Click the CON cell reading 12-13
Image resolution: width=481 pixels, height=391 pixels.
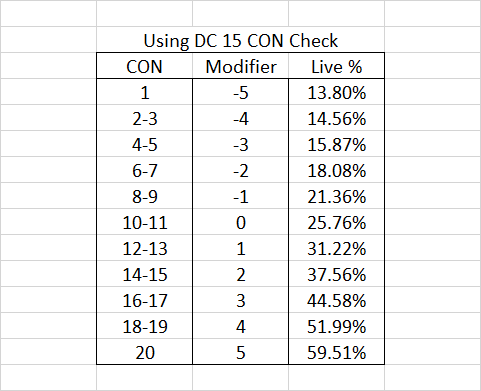[x=144, y=248]
